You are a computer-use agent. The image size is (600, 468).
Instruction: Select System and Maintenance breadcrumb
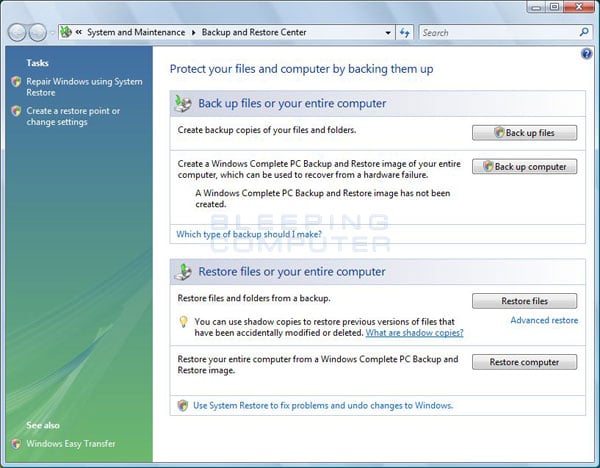tap(136, 33)
